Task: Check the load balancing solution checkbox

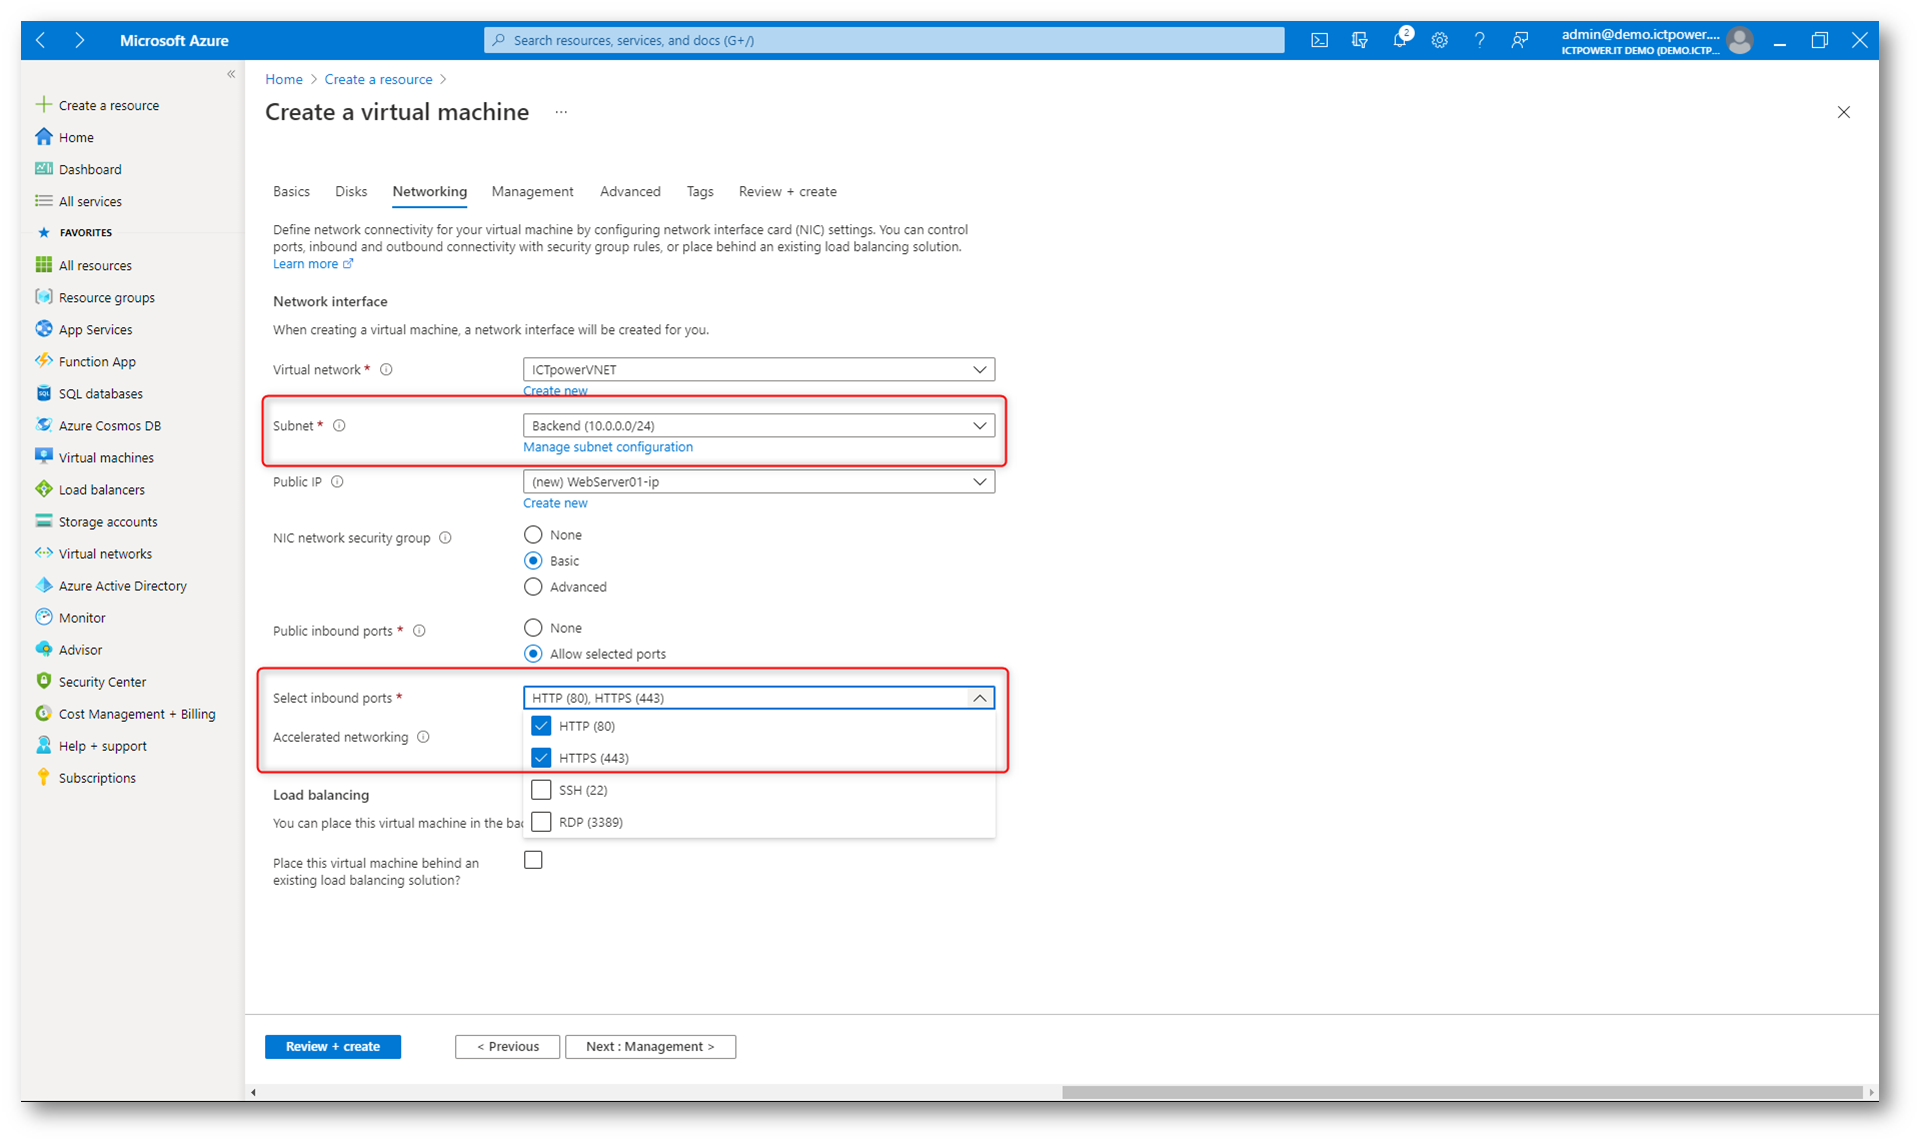Action: pos(533,859)
